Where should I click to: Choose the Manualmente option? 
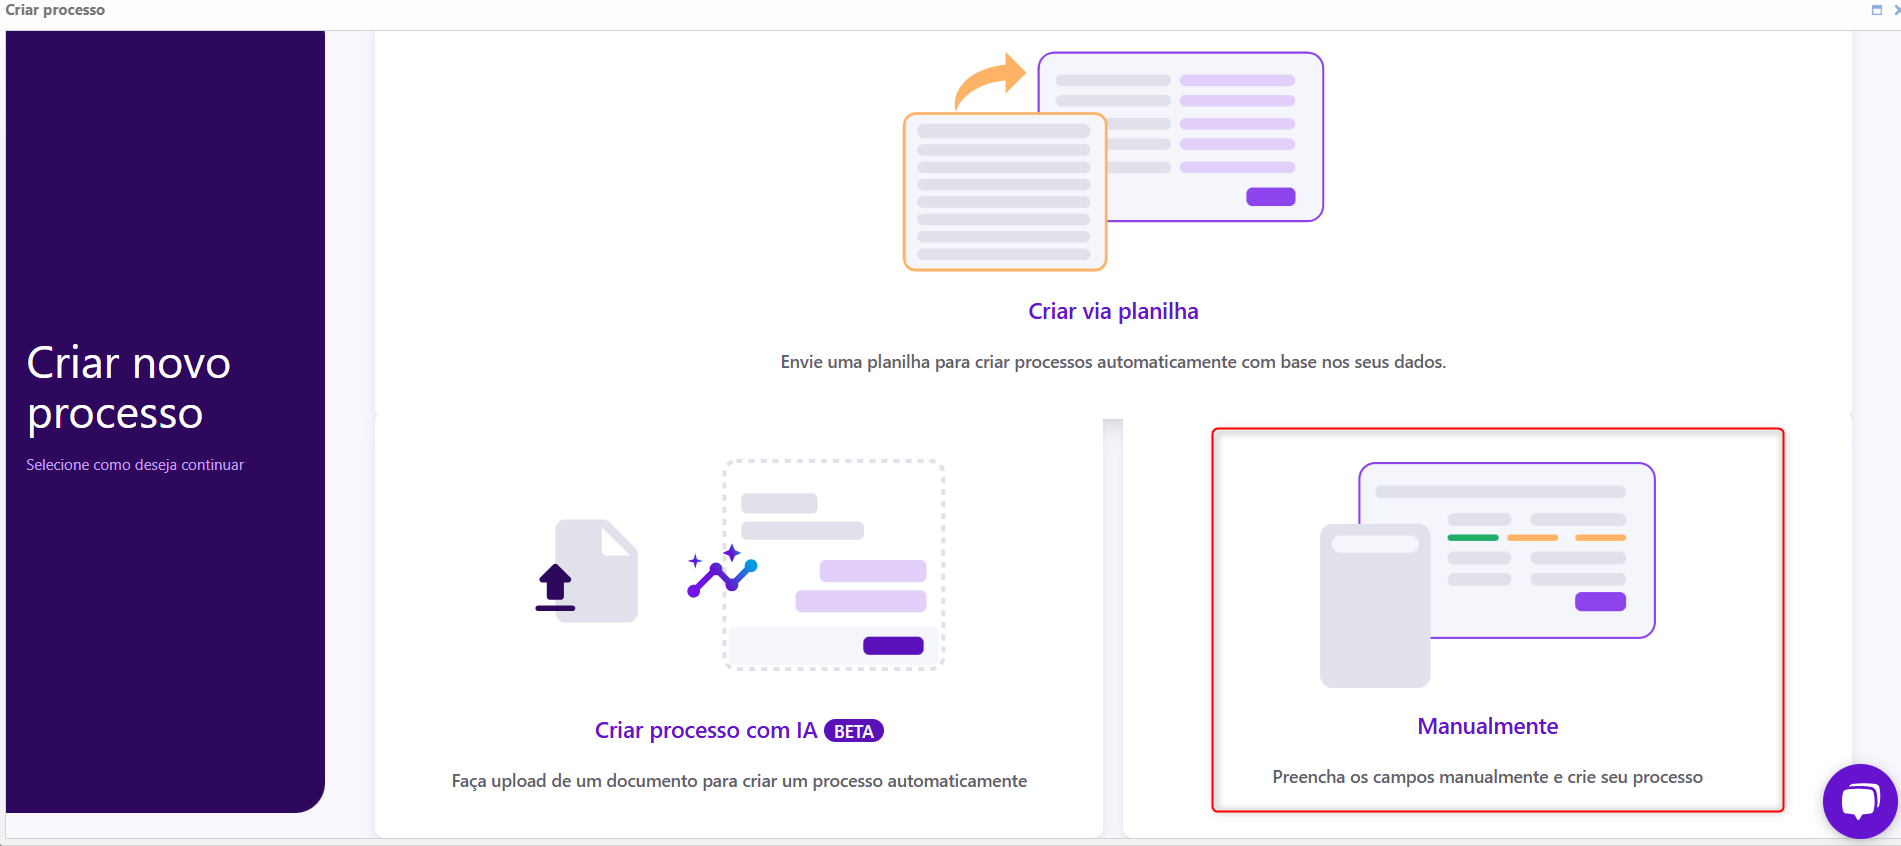click(1487, 727)
